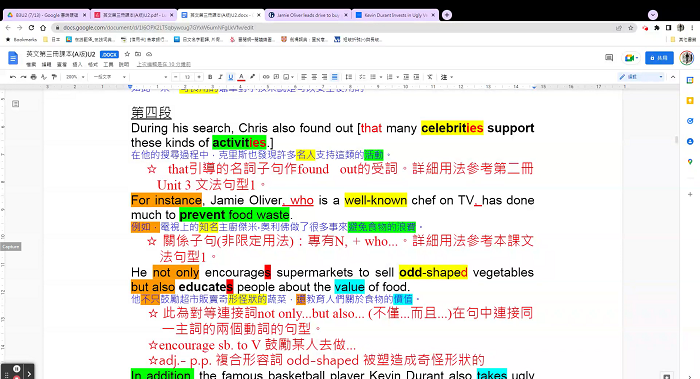Open insert image dropdown
Image resolution: width=700 pixels, height=379 pixels.
[x=288, y=77]
